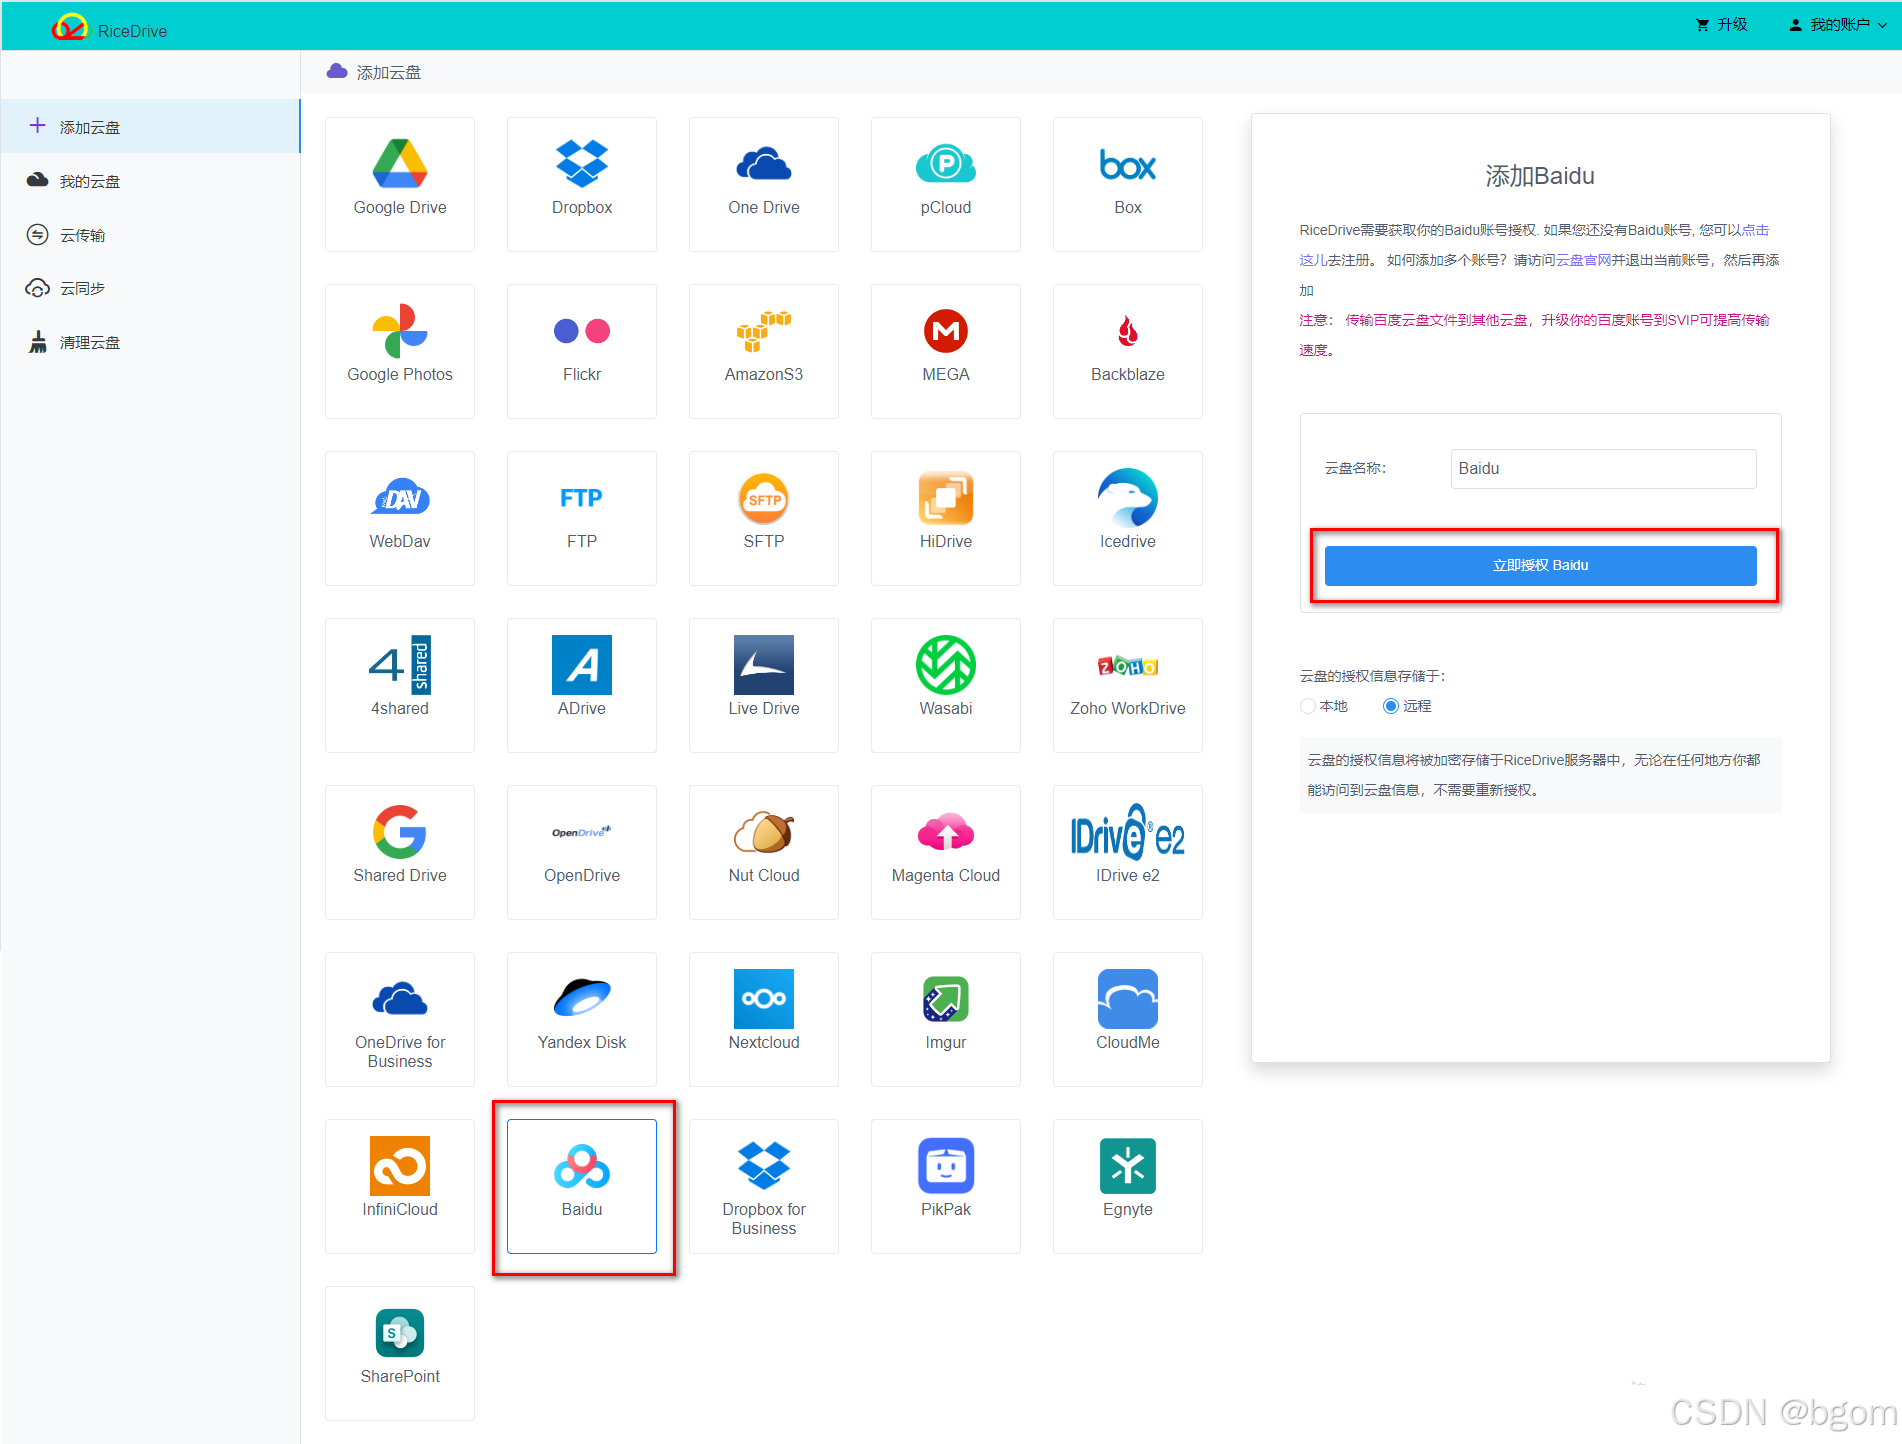Click the 云盘官网 link
The image size is (1902, 1444).
pyautogui.click(x=1583, y=260)
